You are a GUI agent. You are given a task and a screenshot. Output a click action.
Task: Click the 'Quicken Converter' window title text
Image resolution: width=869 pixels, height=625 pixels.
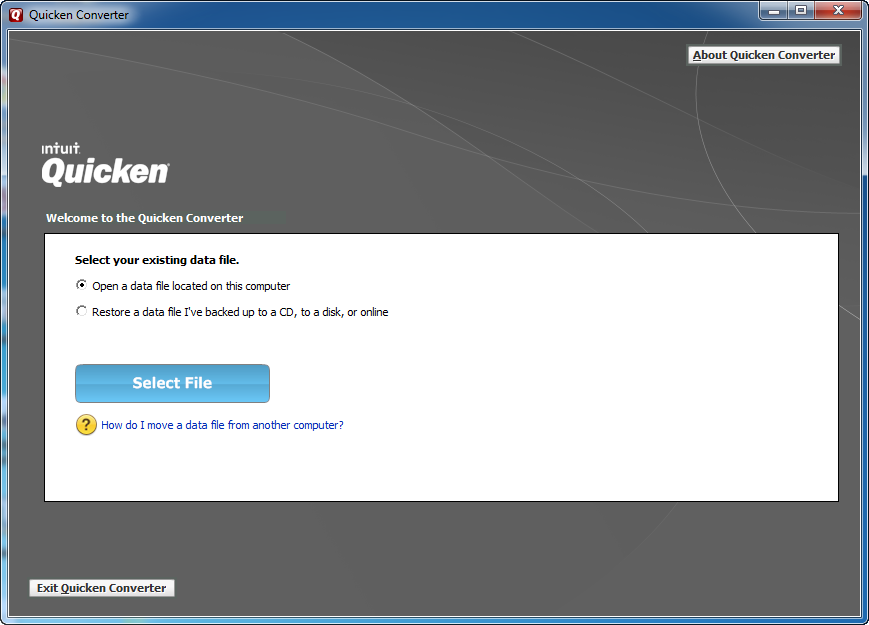(79, 15)
